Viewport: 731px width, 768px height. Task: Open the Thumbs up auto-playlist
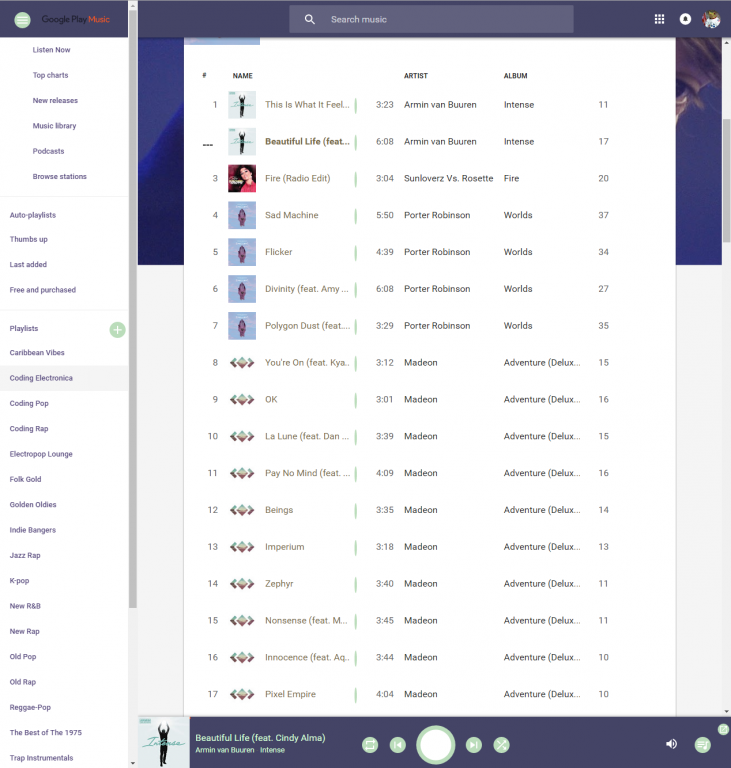[28, 239]
